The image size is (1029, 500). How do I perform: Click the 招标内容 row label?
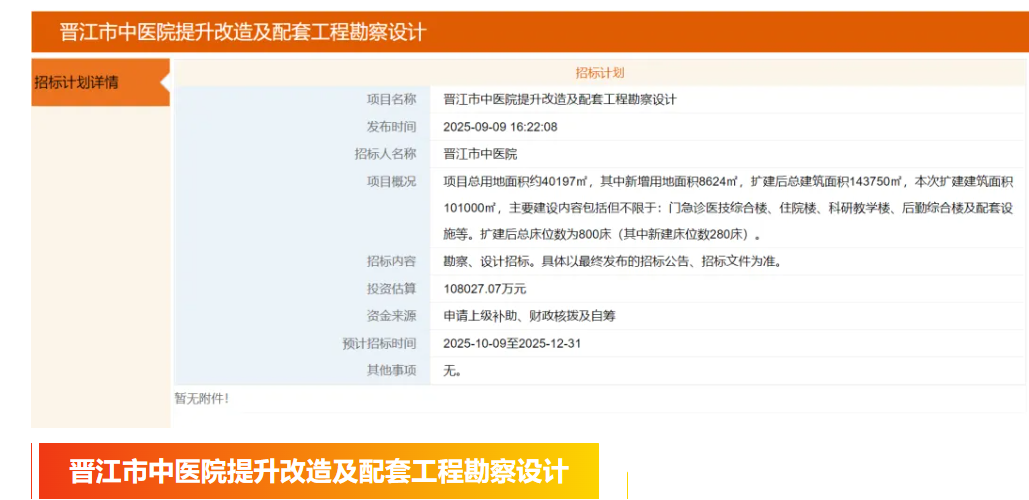click(x=391, y=261)
